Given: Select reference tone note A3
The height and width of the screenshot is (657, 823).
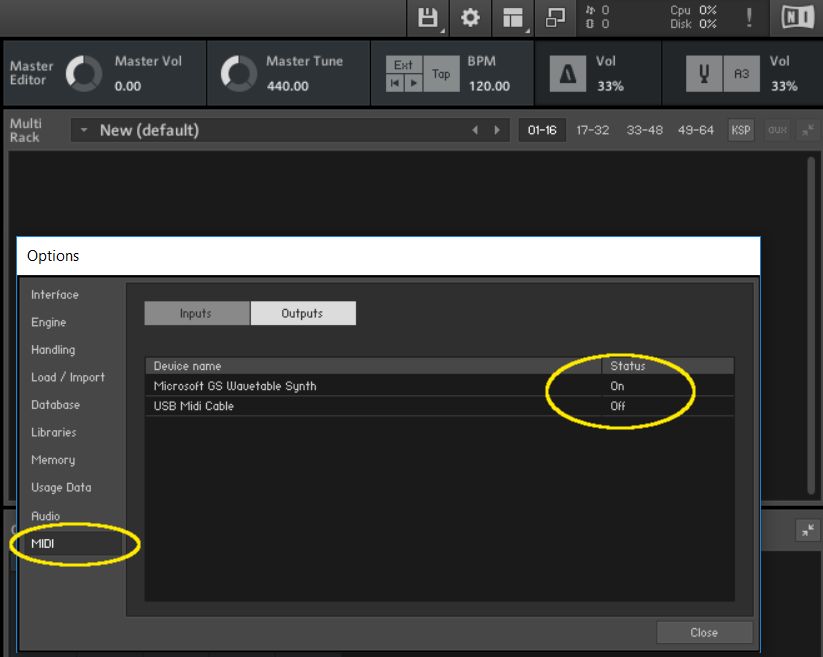Looking at the screenshot, I should pyautogui.click(x=741, y=74).
